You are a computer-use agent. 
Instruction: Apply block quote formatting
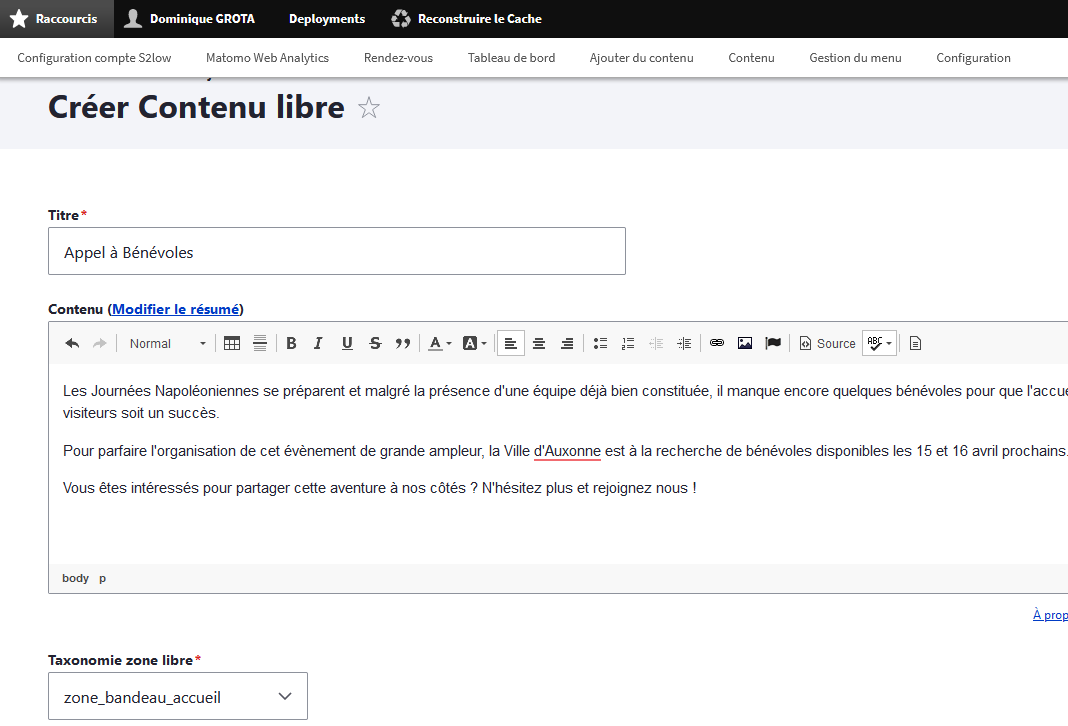(x=403, y=343)
